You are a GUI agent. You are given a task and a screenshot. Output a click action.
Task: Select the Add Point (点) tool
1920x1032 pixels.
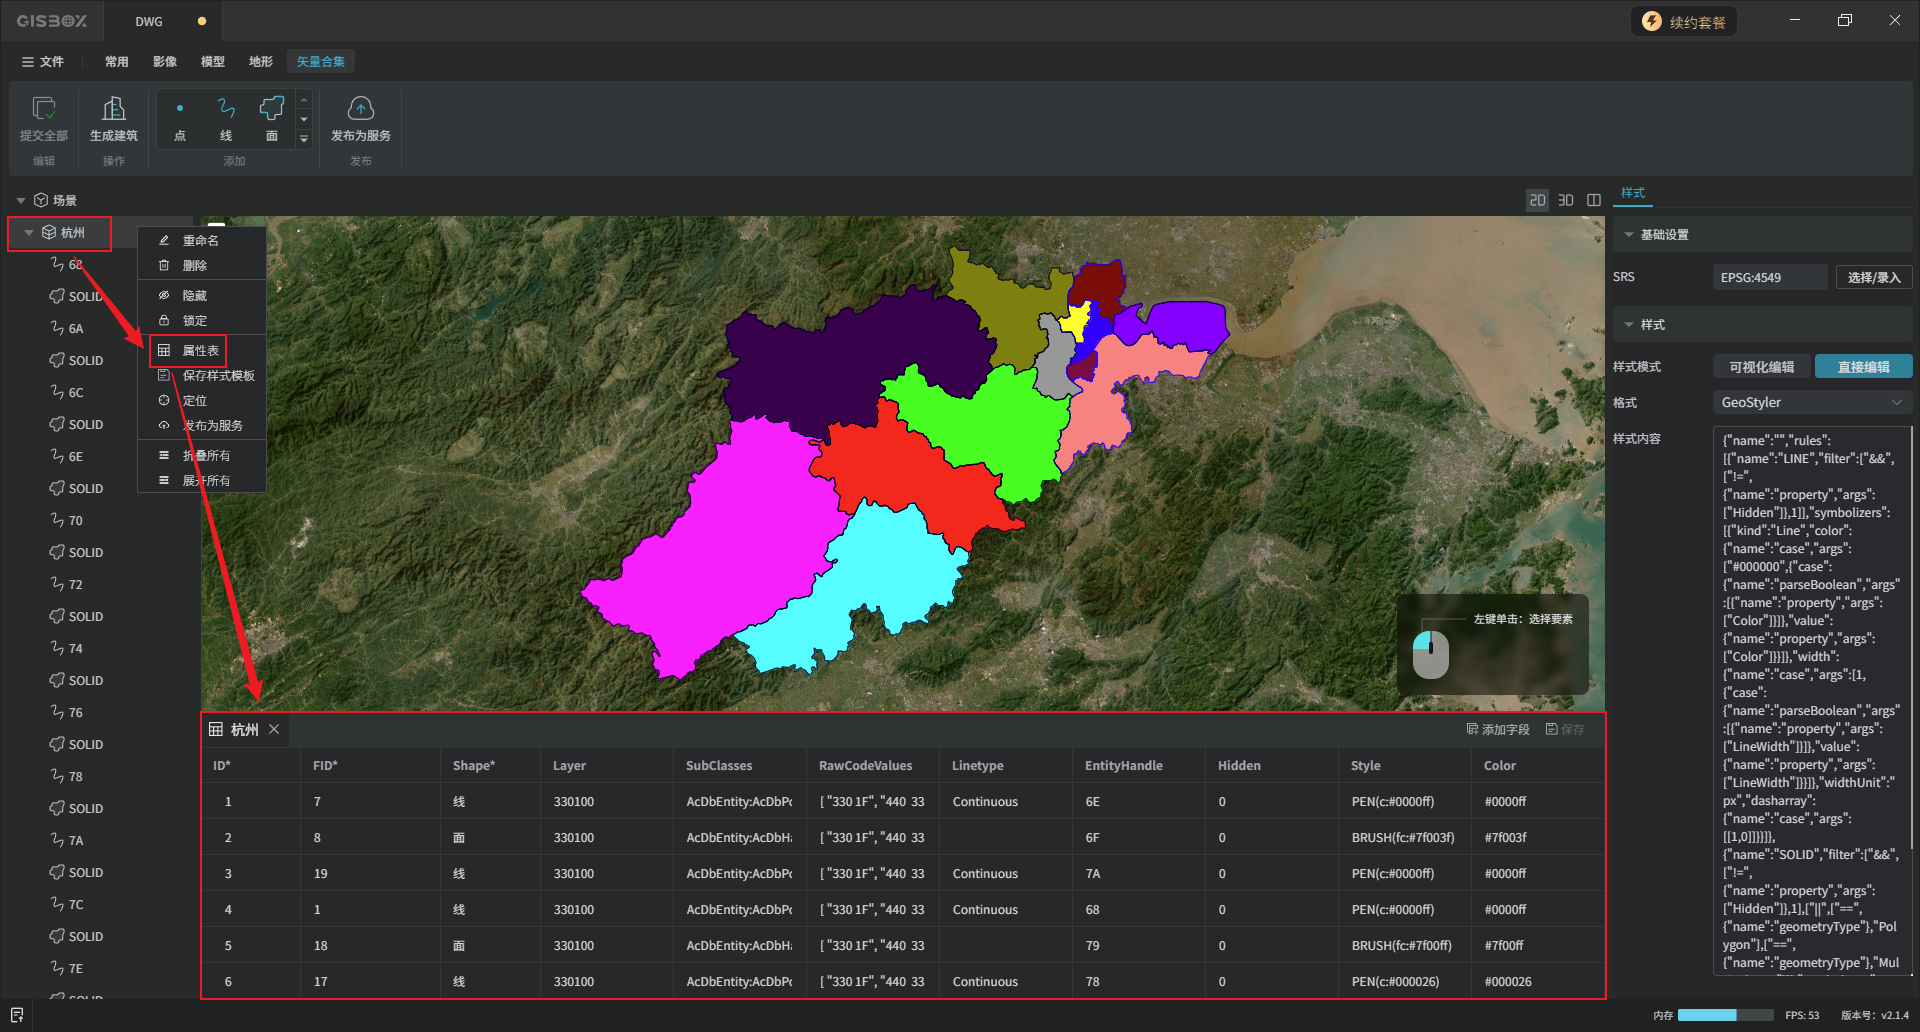(180, 109)
